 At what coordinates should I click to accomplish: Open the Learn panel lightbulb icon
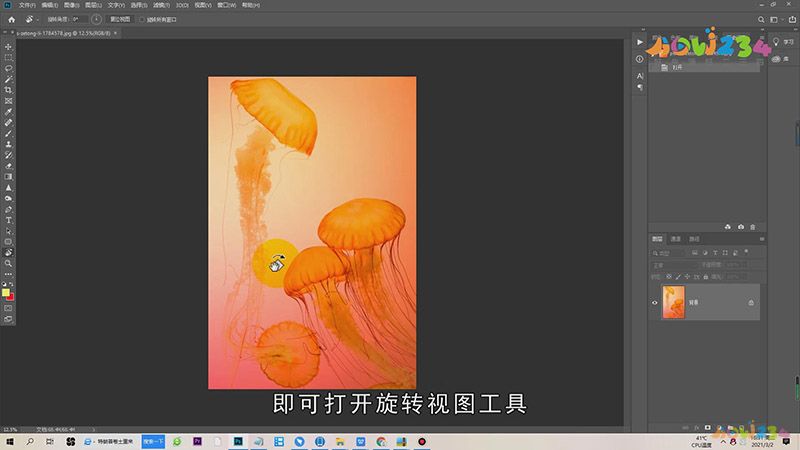coord(776,42)
